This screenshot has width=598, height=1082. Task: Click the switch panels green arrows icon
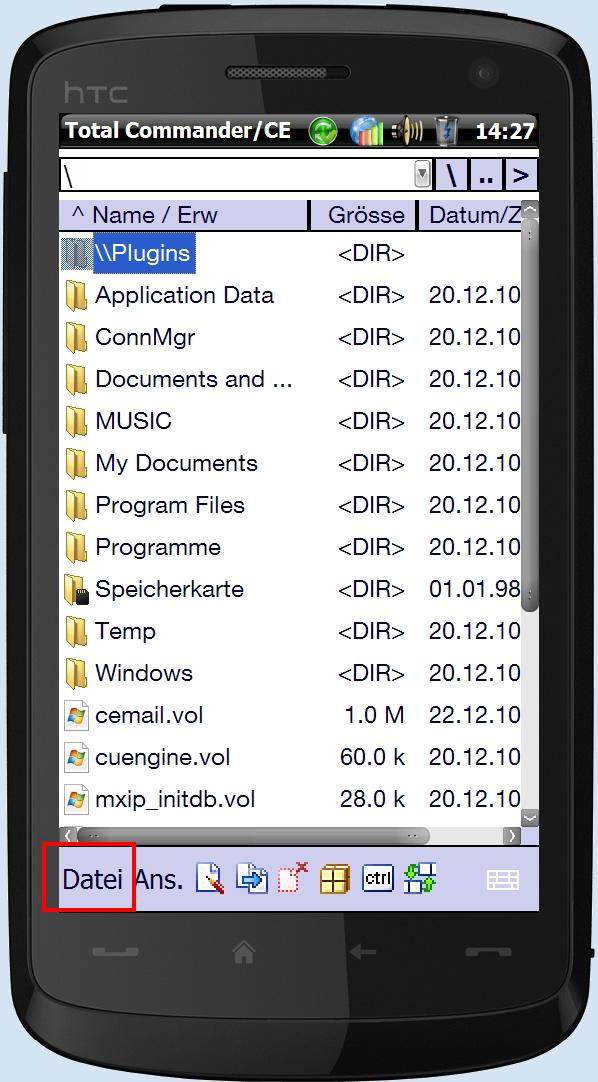[x=420, y=878]
